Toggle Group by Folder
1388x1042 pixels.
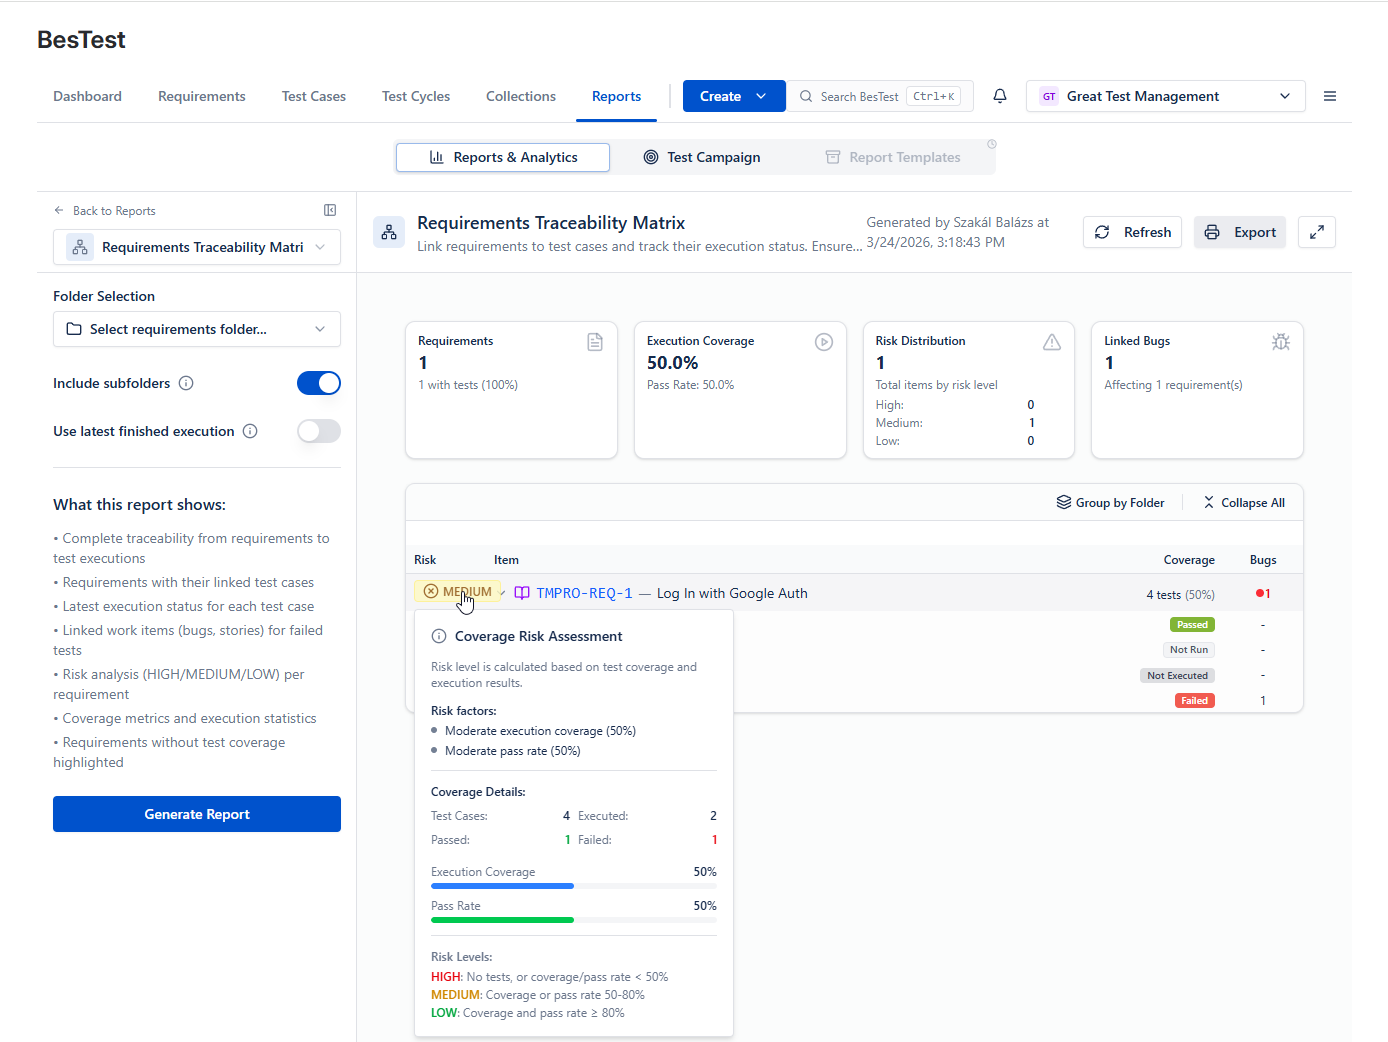(1111, 503)
